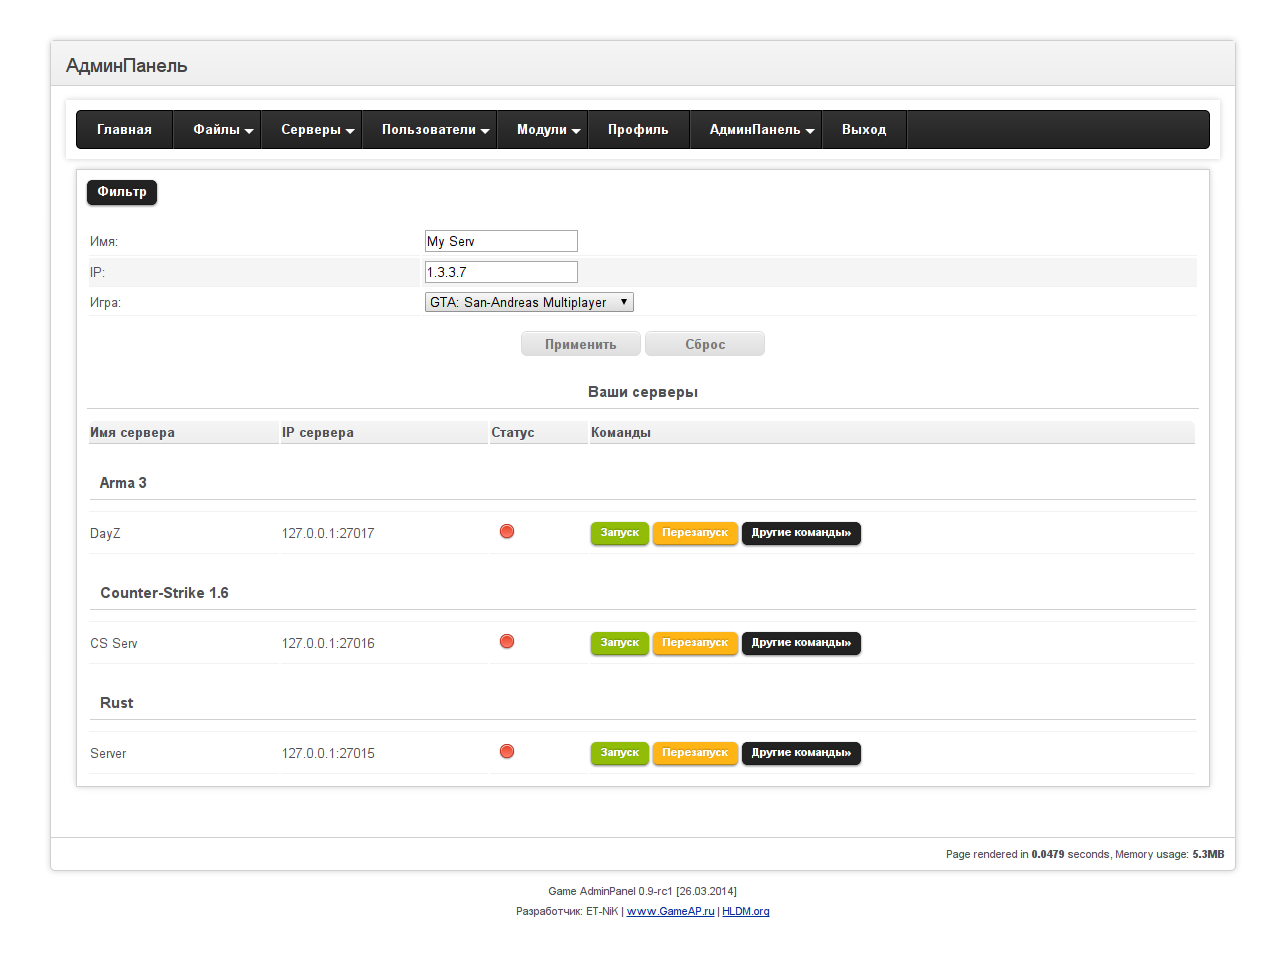Viewport: 1286px width, 961px height.
Task: Click the red status icon for CS Serv
Action: click(x=507, y=641)
